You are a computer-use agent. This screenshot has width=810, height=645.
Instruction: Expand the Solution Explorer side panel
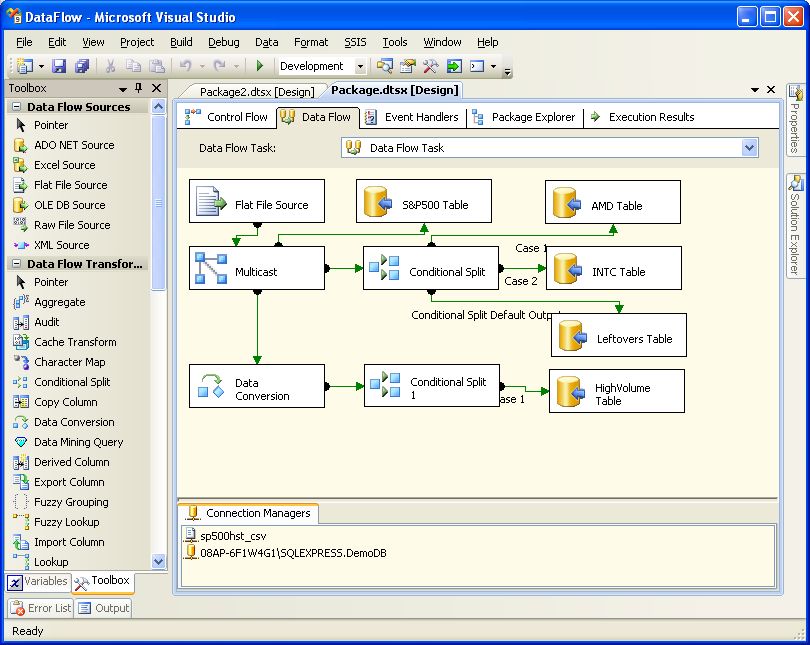[x=795, y=226]
